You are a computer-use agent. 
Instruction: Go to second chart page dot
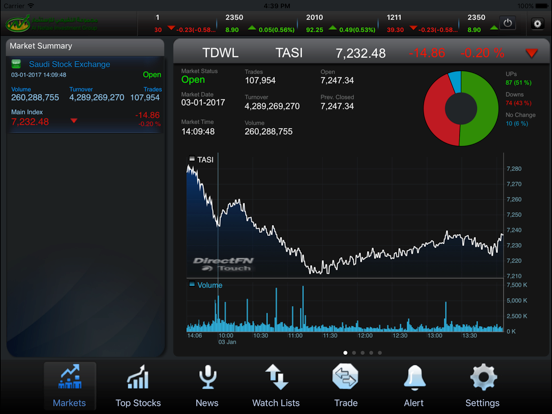pyautogui.click(x=354, y=353)
